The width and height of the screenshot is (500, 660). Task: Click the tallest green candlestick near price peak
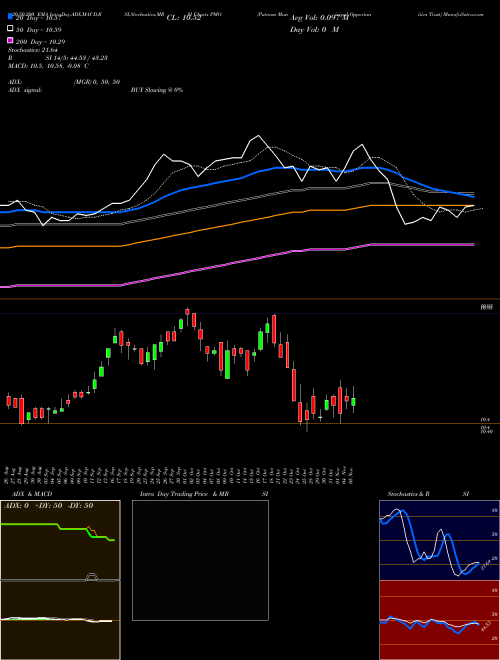(x=227, y=364)
